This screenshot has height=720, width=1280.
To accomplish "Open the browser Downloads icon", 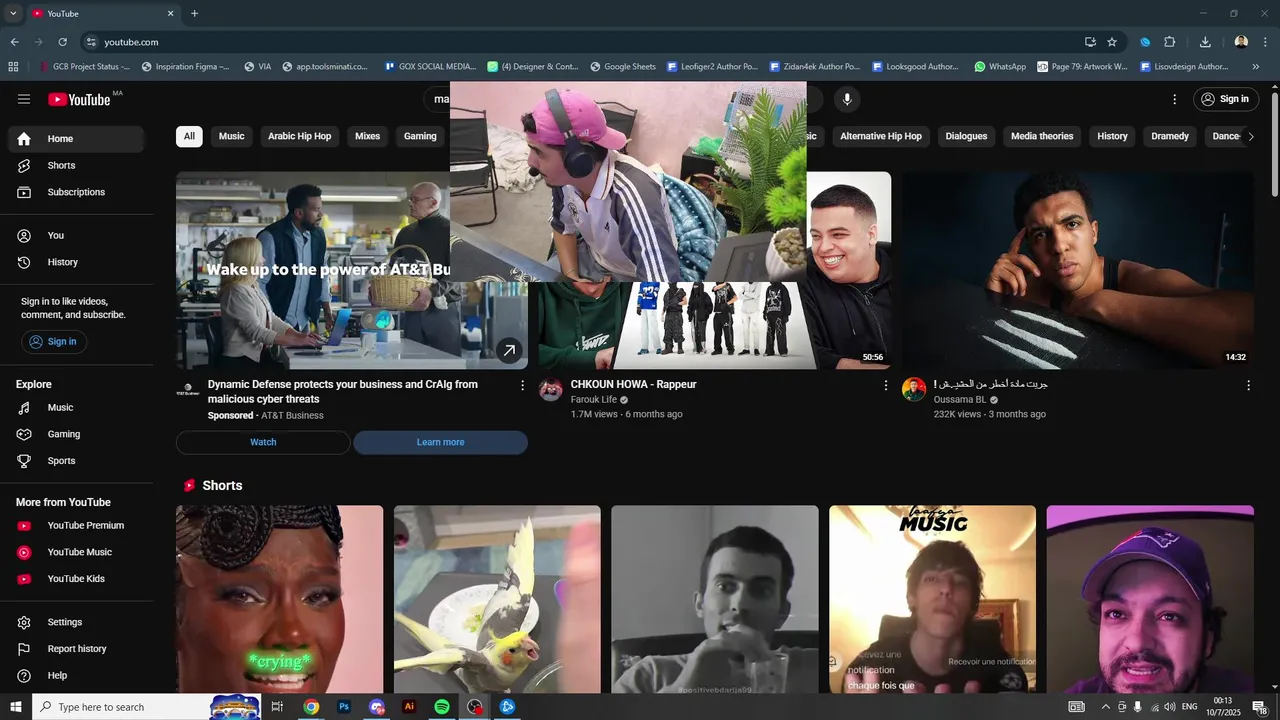I will 1205,42.
